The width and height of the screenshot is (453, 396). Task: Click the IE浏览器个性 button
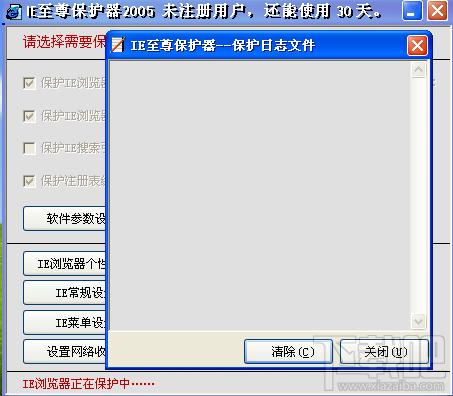[x=65, y=264]
